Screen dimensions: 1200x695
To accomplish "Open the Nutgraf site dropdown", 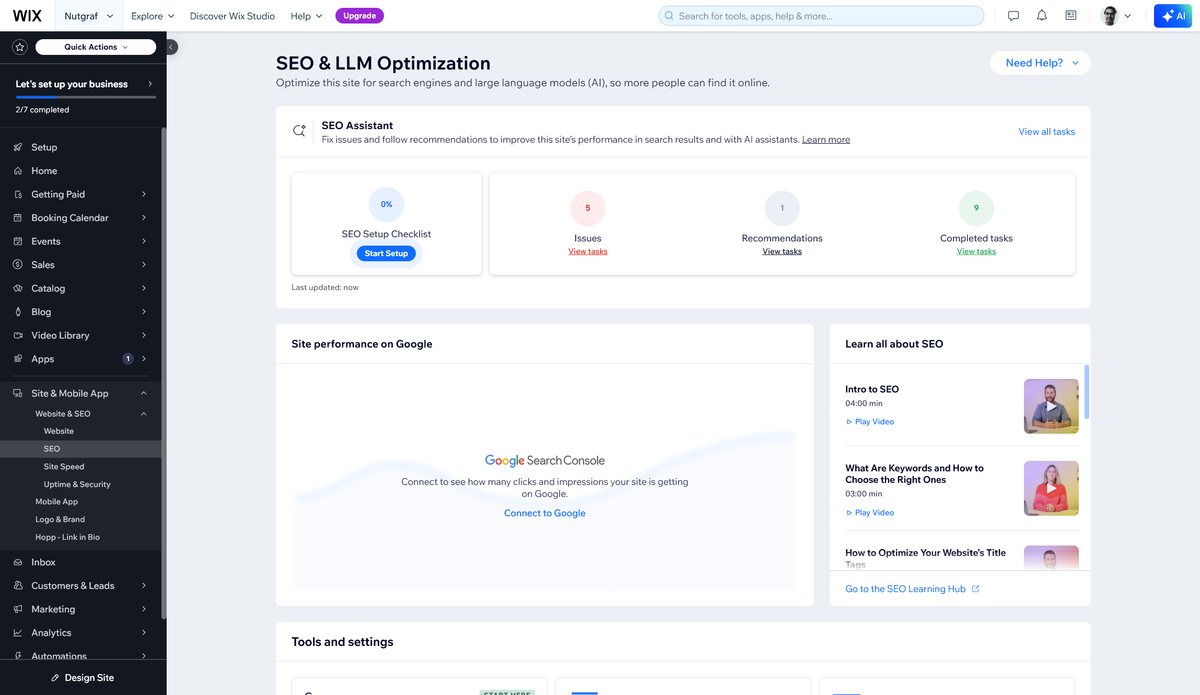I will (87, 16).
